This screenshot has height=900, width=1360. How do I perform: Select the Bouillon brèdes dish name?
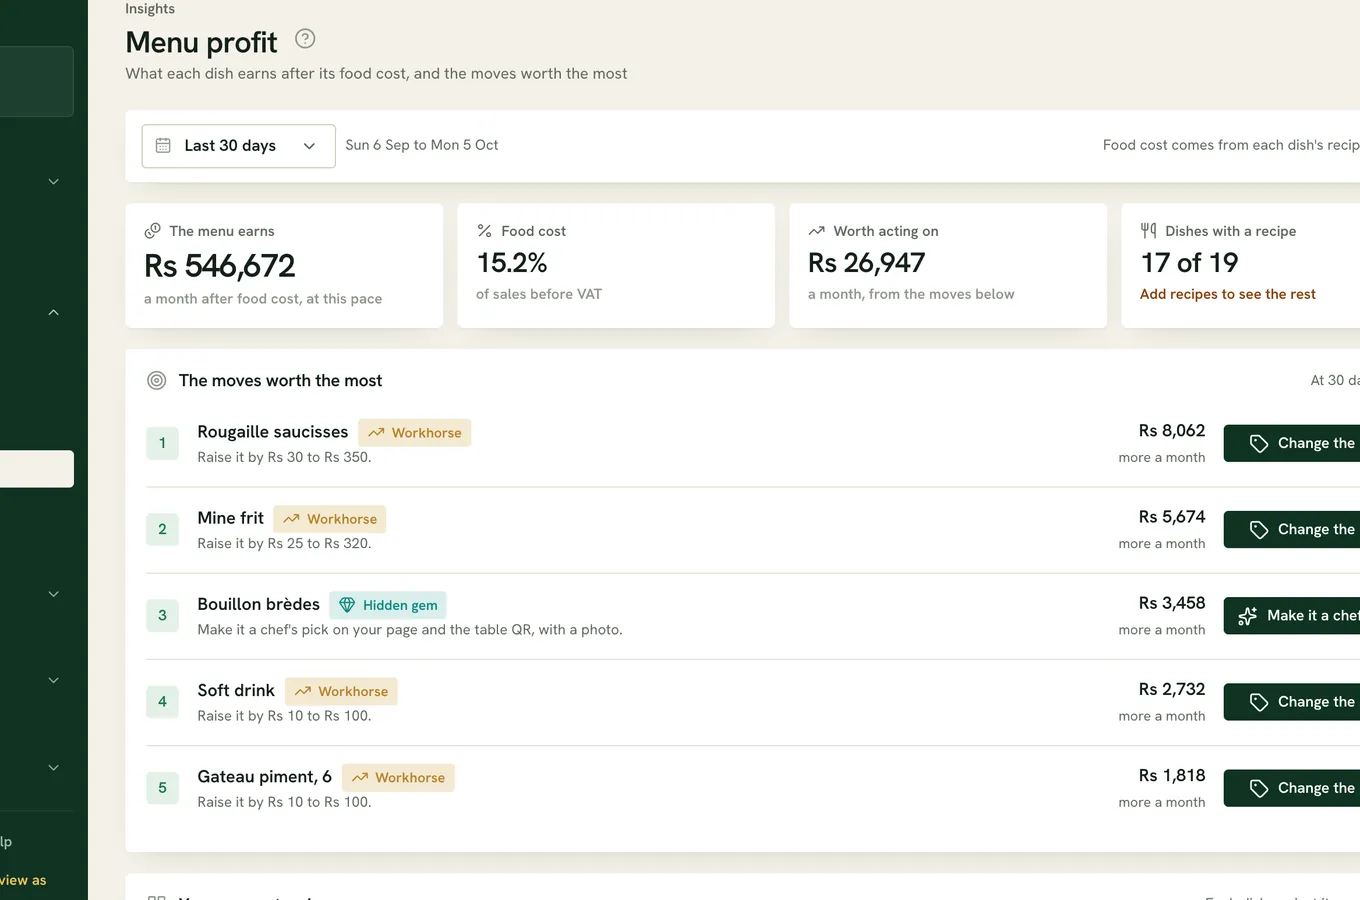tap(258, 604)
